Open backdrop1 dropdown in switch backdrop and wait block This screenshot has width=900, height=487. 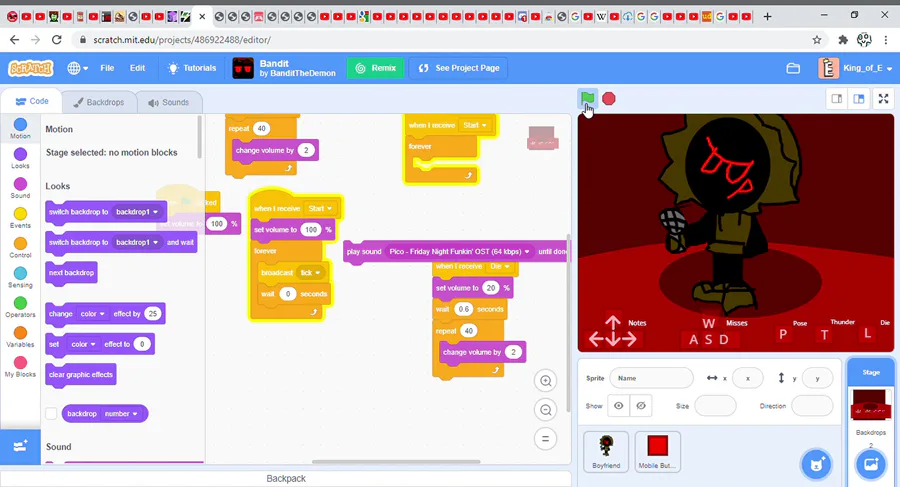click(x=137, y=242)
